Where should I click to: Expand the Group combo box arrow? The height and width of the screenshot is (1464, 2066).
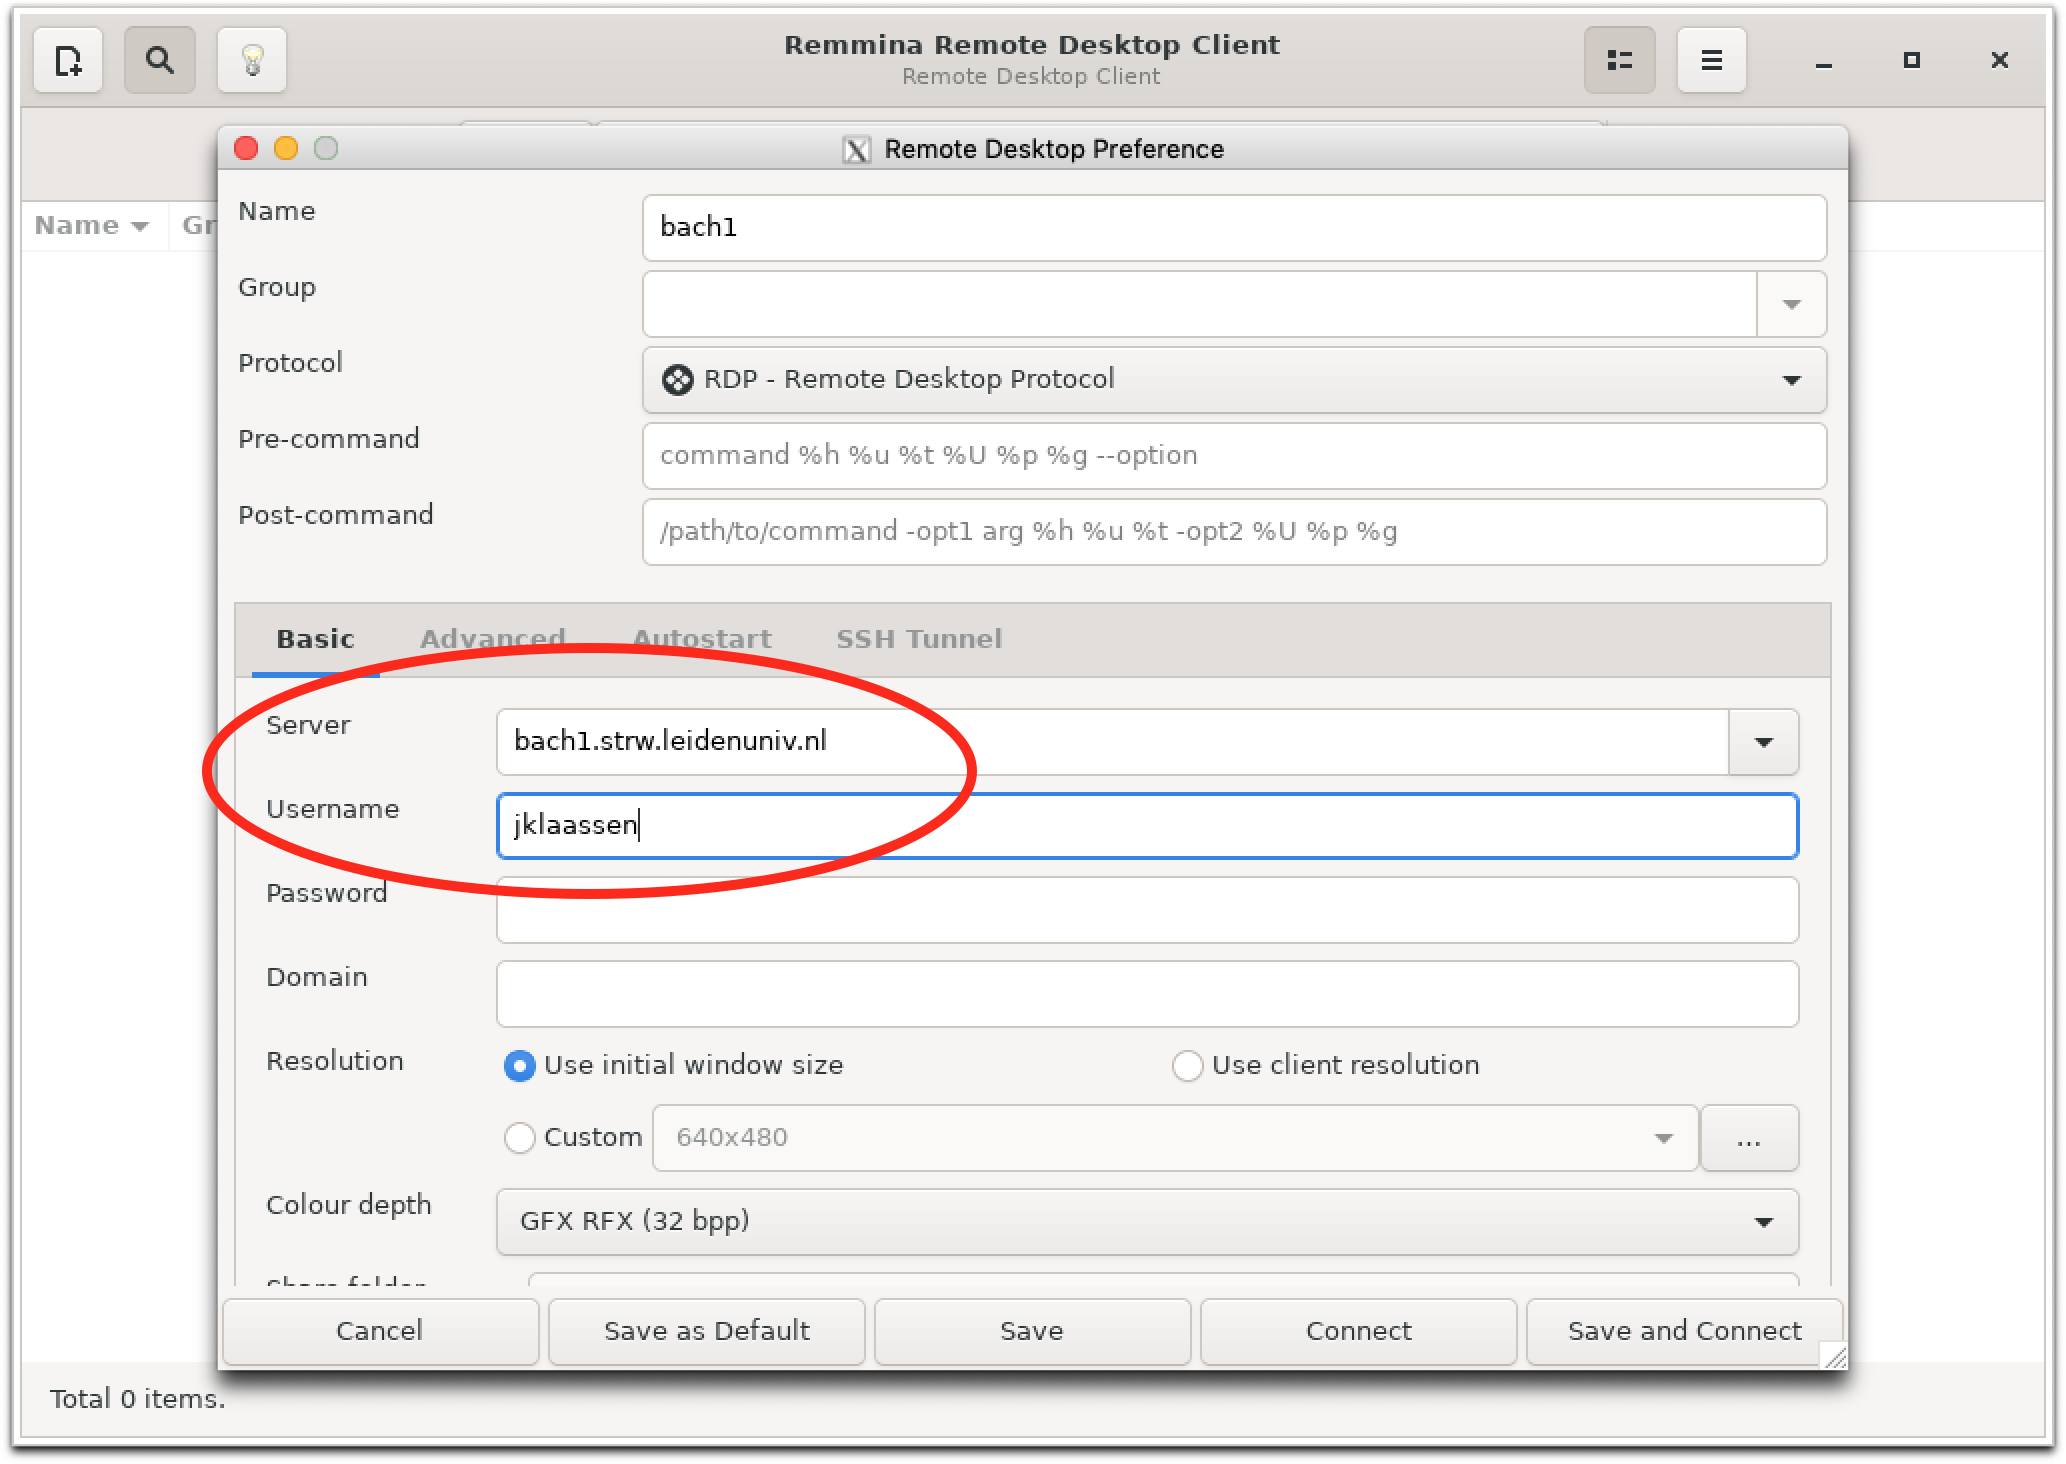pos(1791,304)
